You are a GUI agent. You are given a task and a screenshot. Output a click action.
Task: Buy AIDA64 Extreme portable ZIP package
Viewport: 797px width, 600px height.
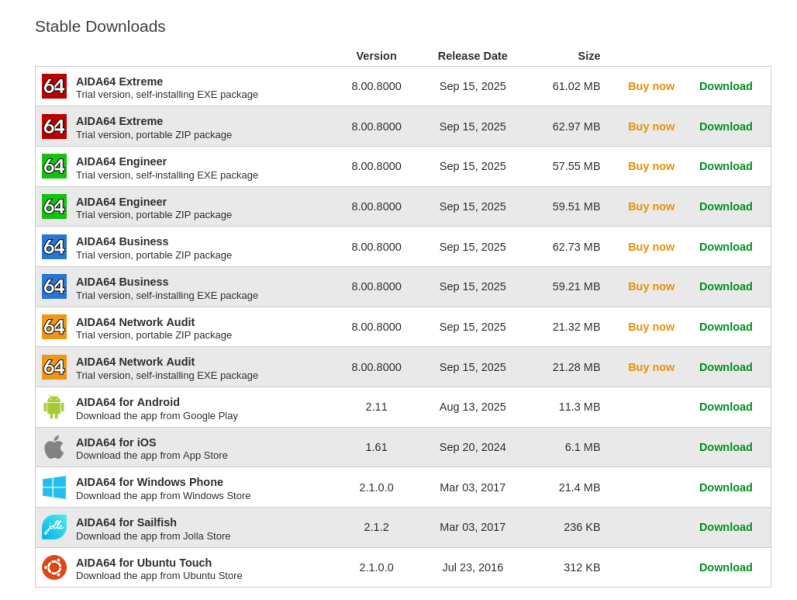(x=651, y=127)
